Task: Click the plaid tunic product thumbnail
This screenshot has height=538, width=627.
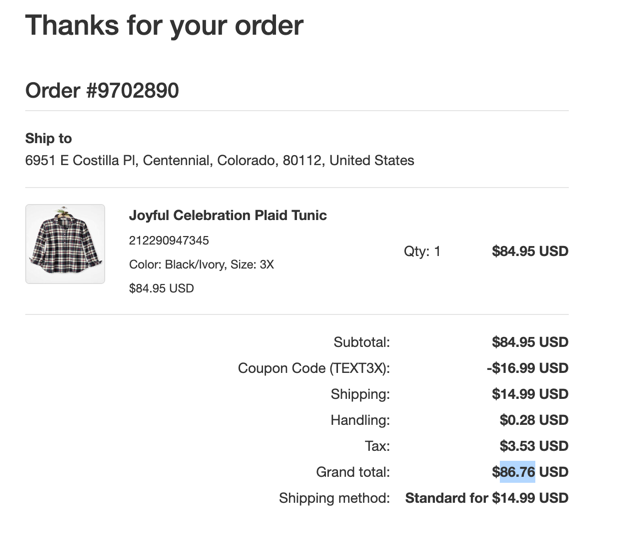Action: point(65,244)
